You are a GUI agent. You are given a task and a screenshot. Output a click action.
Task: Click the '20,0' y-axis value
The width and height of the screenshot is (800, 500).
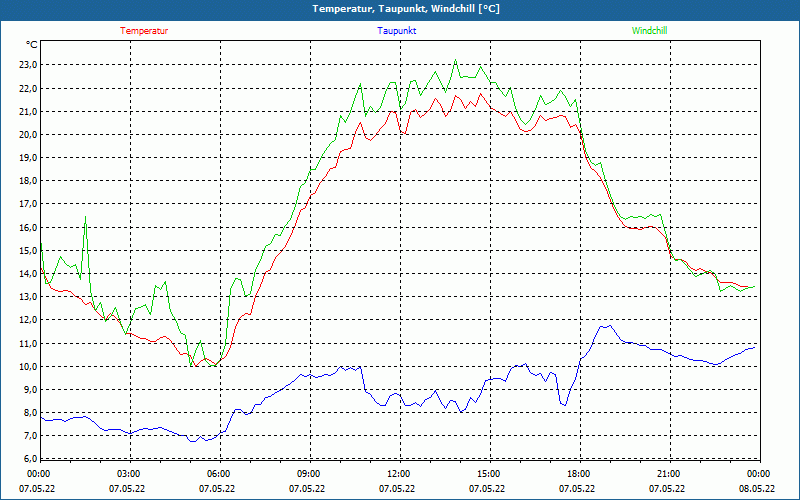click(28, 135)
